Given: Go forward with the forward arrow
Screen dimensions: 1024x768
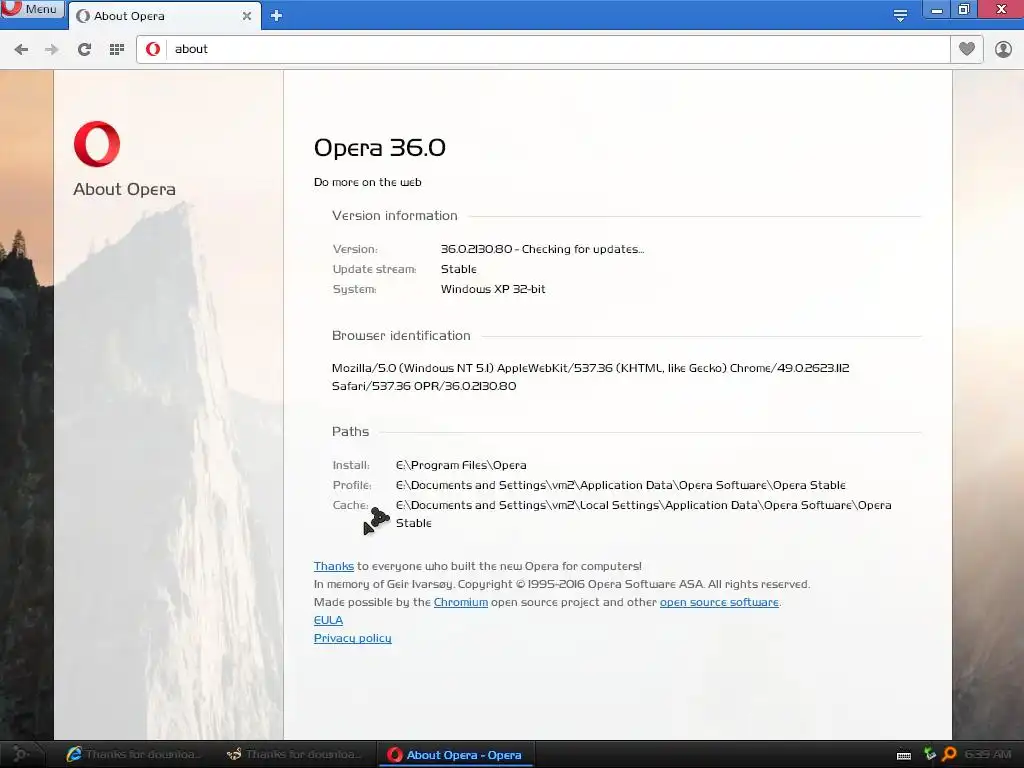Looking at the screenshot, I should [x=52, y=49].
